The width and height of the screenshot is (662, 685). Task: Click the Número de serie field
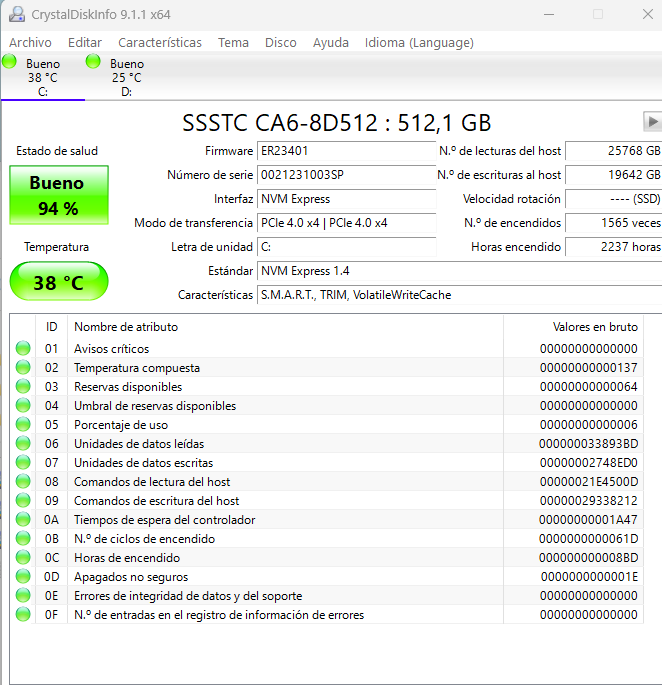pos(346,175)
